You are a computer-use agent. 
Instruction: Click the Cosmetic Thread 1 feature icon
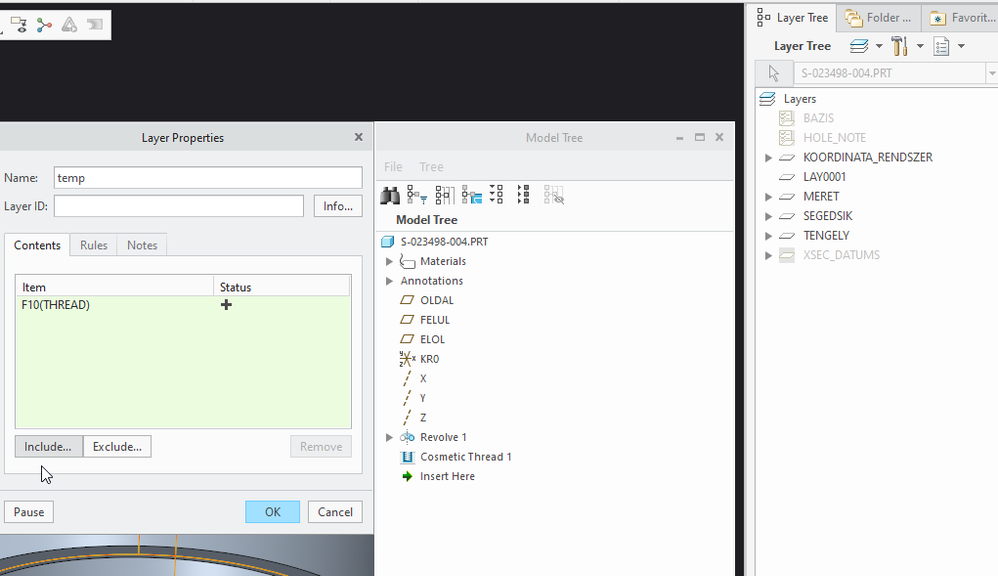(407, 457)
